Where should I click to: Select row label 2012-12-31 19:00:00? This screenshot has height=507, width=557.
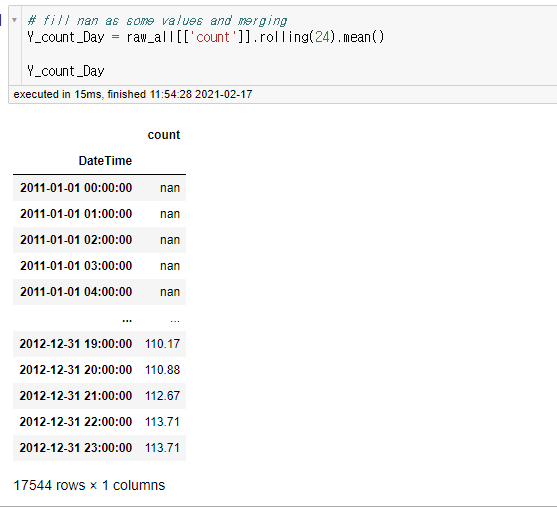click(x=76, y=344)
